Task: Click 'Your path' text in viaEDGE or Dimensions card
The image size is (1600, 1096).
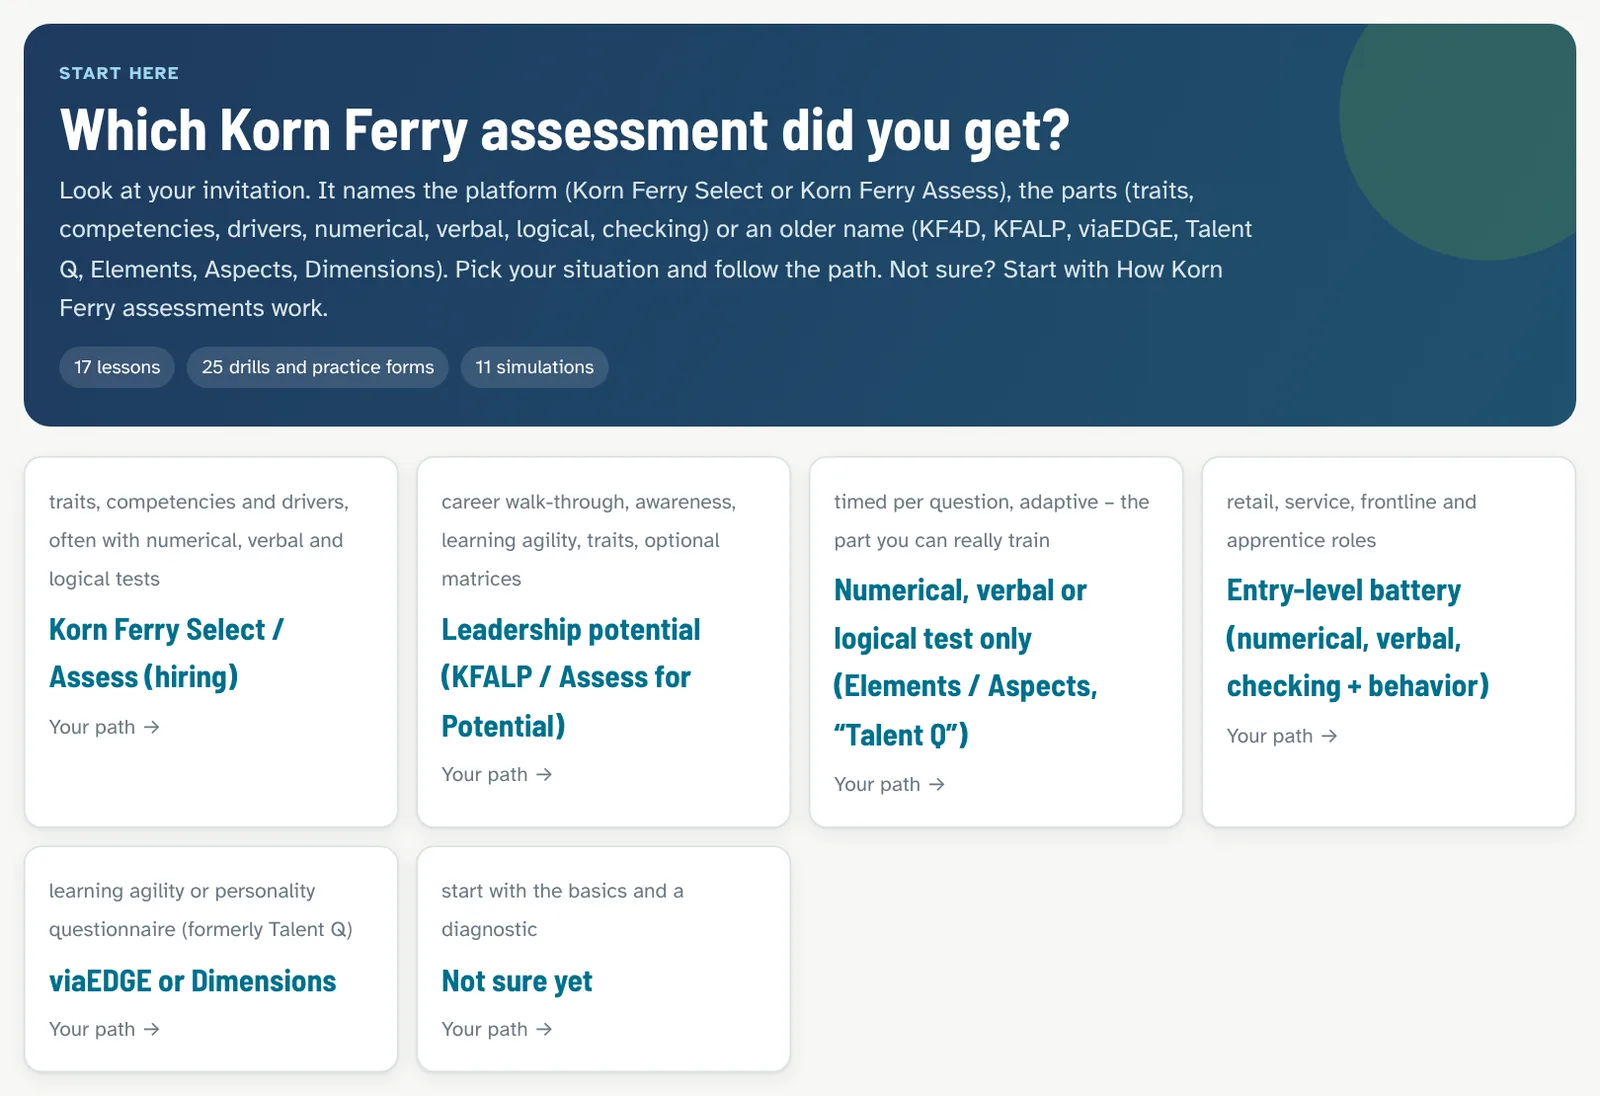Action: [x=92, y=1029]
